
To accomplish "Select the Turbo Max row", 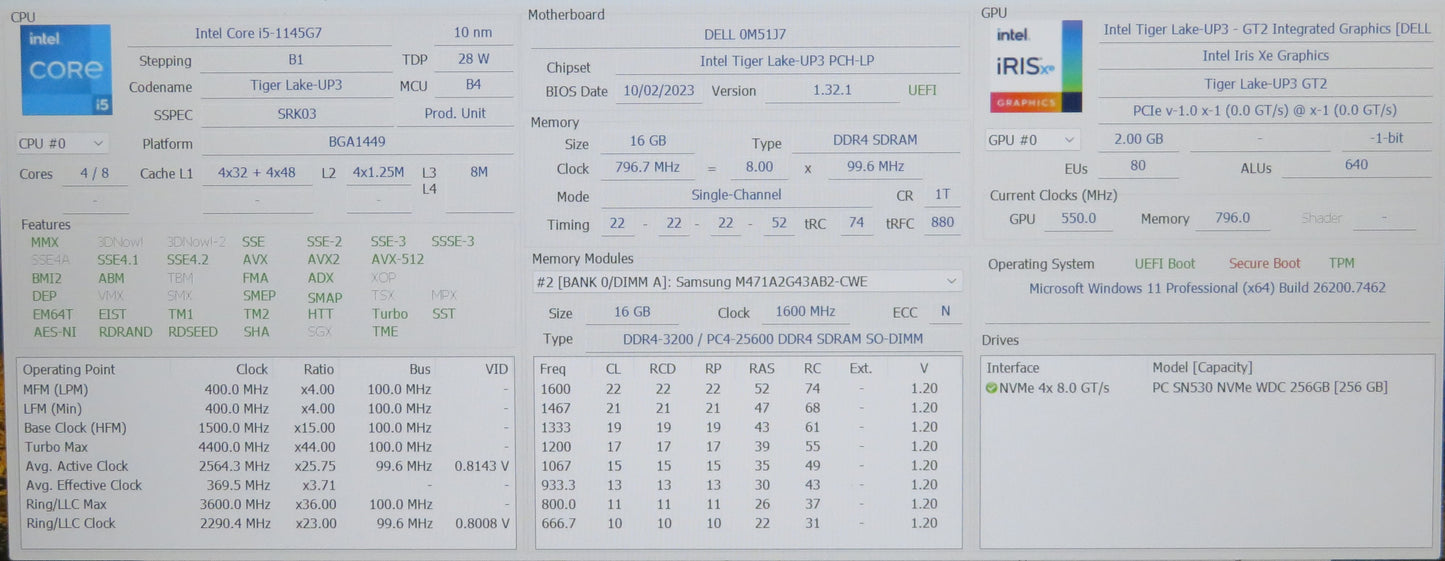I will tap(265, 447).
